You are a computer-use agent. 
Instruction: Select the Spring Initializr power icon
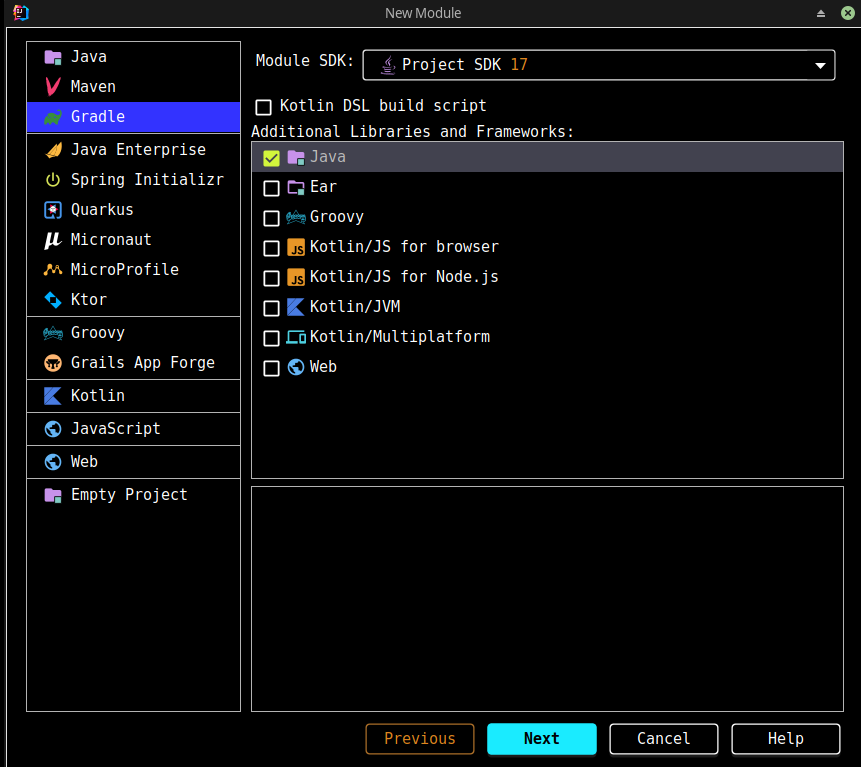point(53,180)
